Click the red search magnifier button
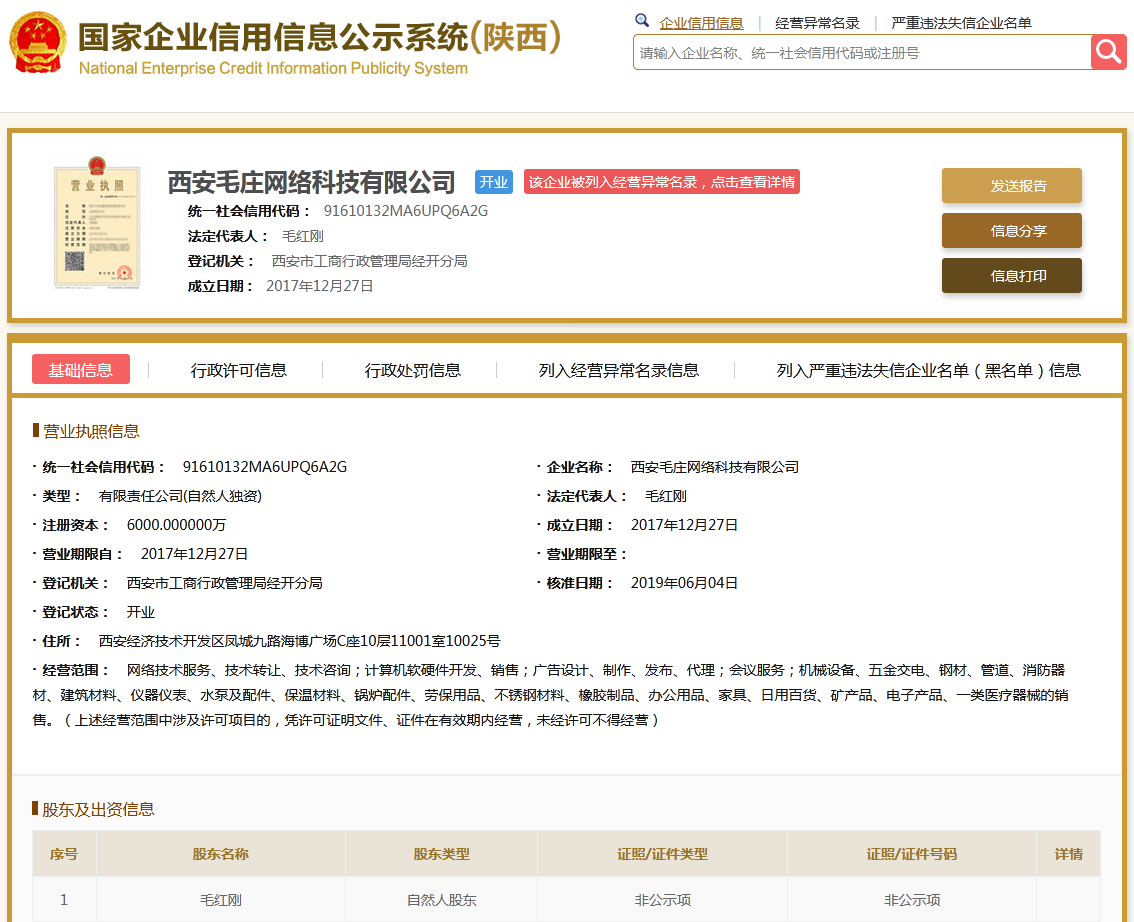 1108,52
